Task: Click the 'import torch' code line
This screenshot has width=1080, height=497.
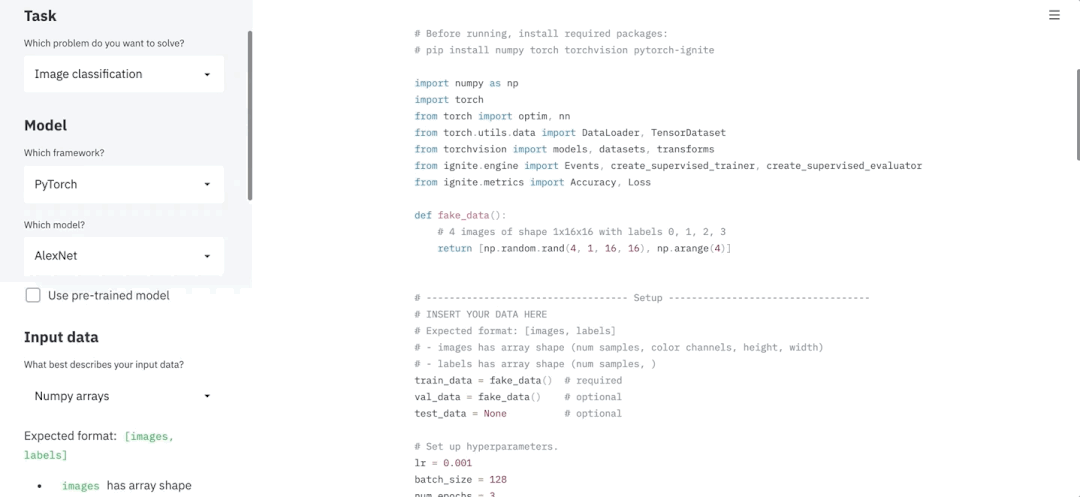Action: point(449,100)
